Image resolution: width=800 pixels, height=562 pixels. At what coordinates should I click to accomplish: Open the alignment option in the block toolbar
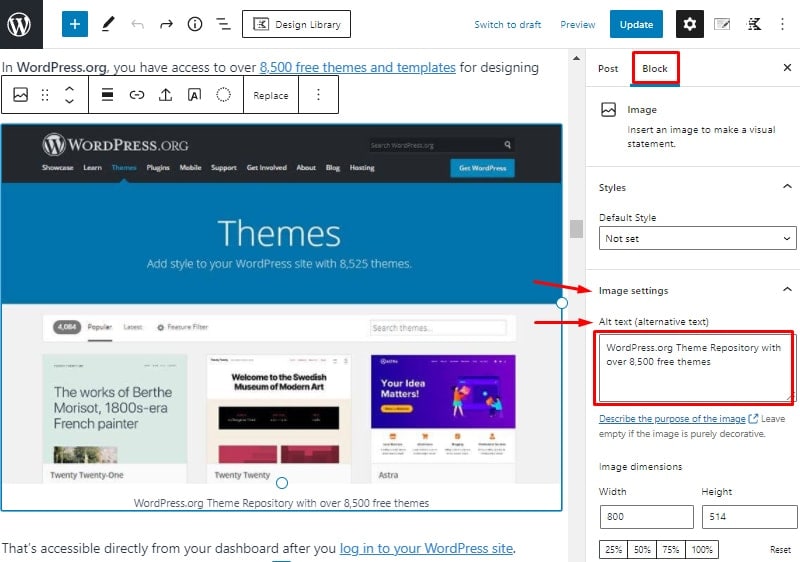coord(107,94)
